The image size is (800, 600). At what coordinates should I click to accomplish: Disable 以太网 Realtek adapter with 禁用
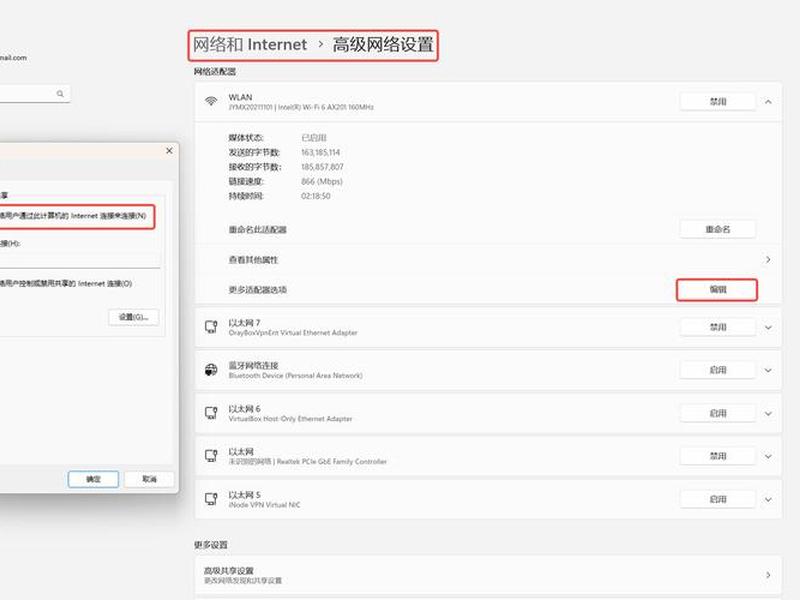tap(718, 456)
